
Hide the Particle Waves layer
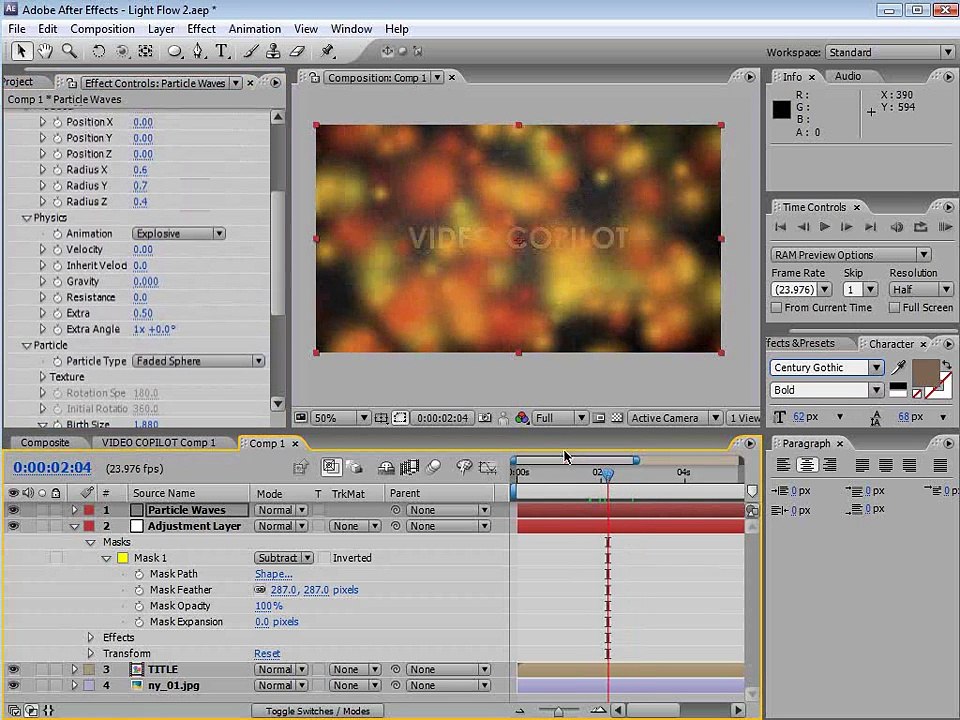coord(13,510)
